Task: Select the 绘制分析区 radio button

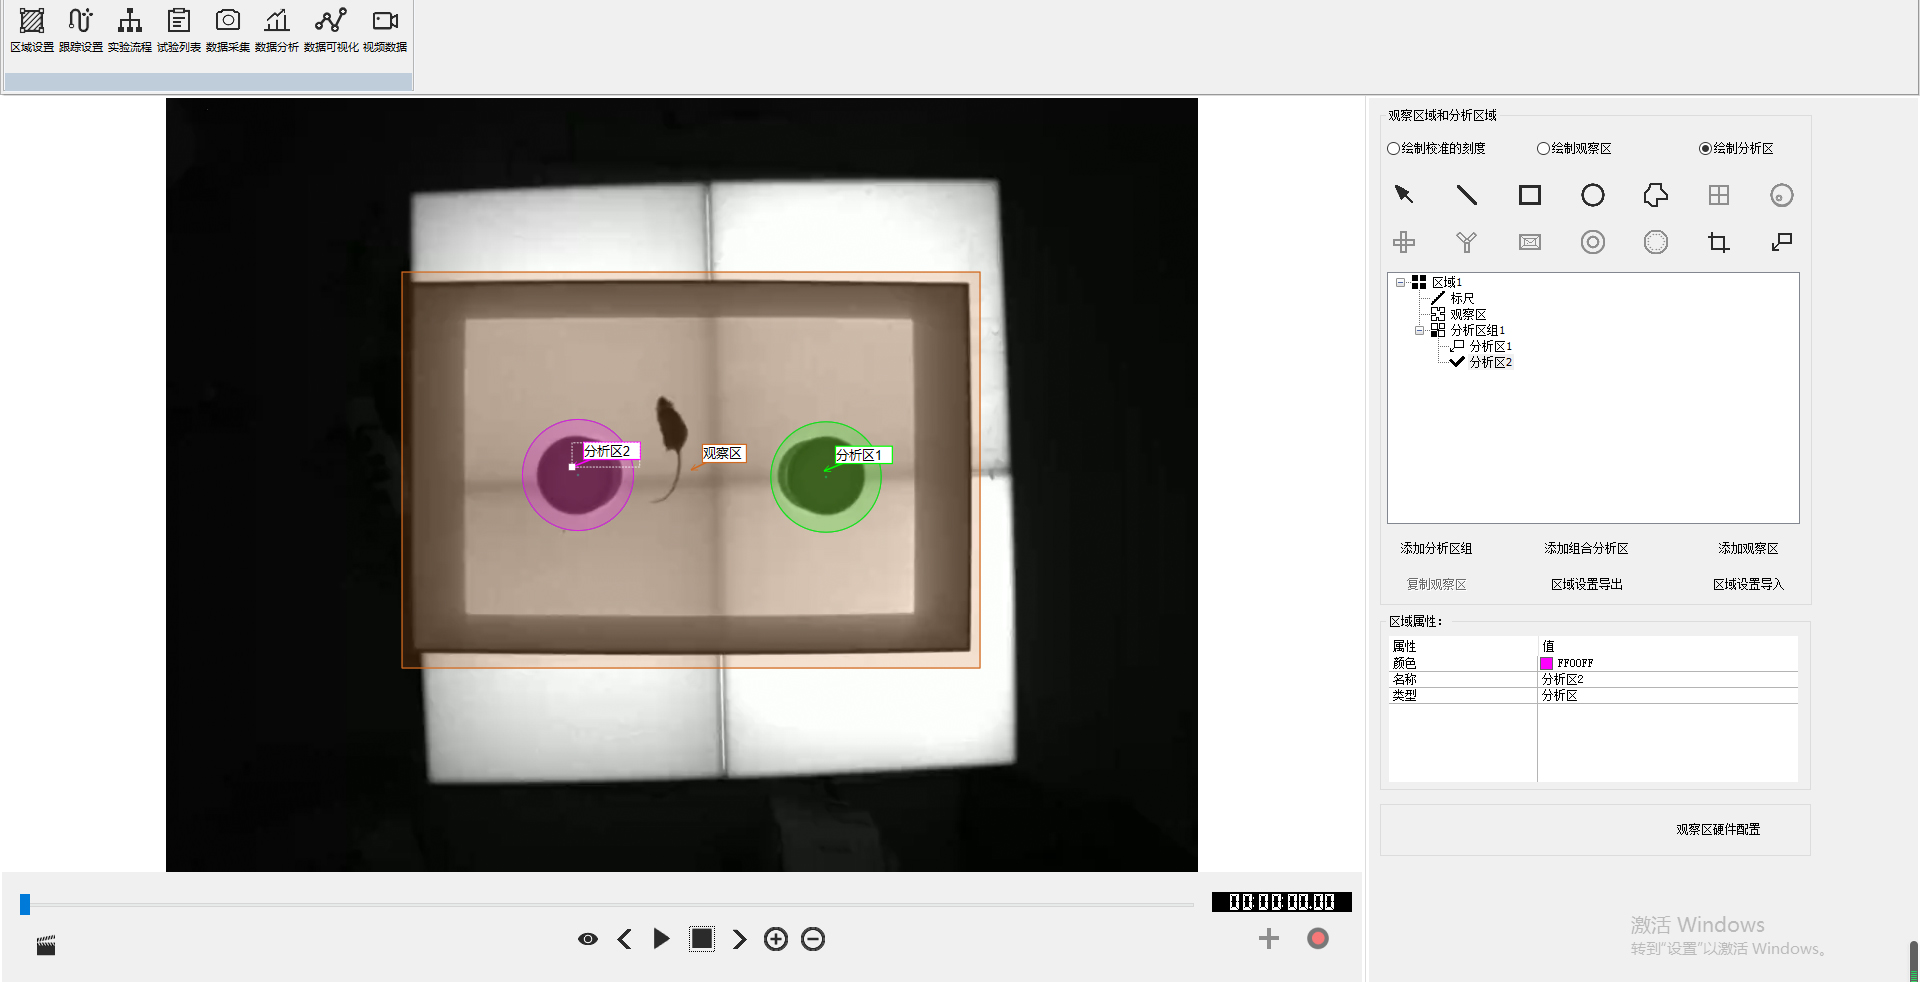Action: (x=1705, y=149)
